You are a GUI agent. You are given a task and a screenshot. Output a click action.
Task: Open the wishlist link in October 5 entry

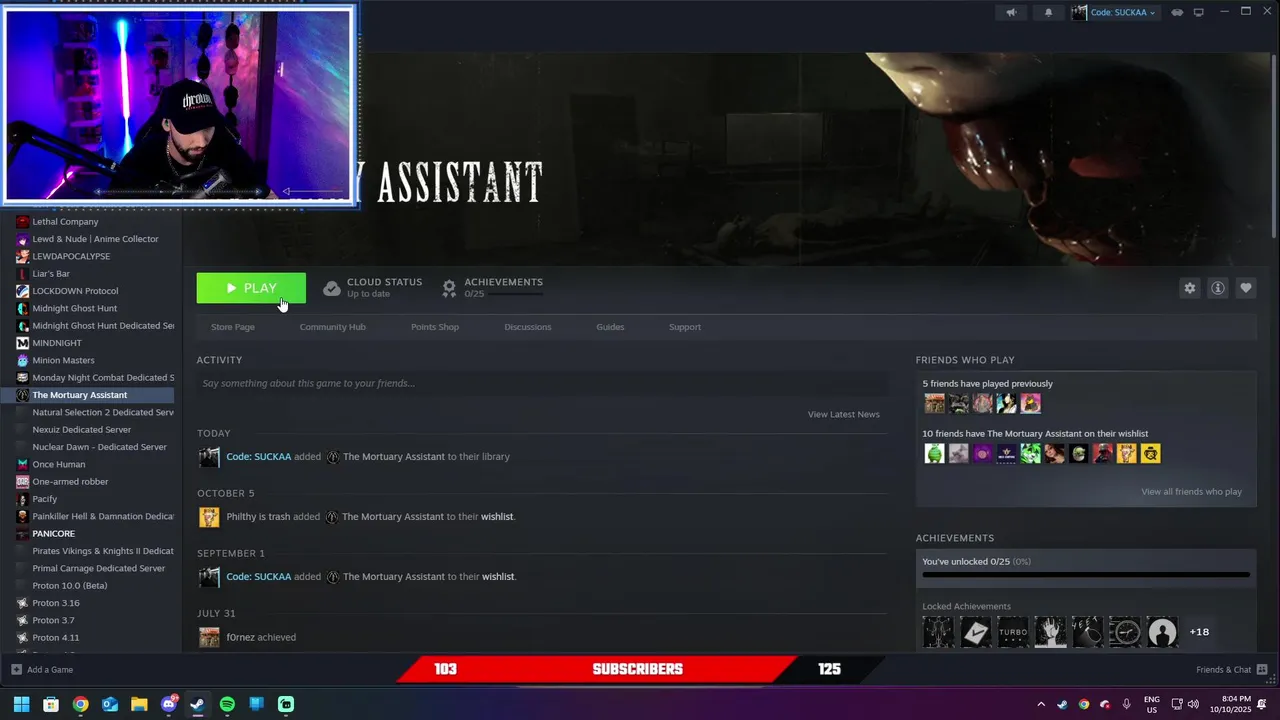[497, 517]
